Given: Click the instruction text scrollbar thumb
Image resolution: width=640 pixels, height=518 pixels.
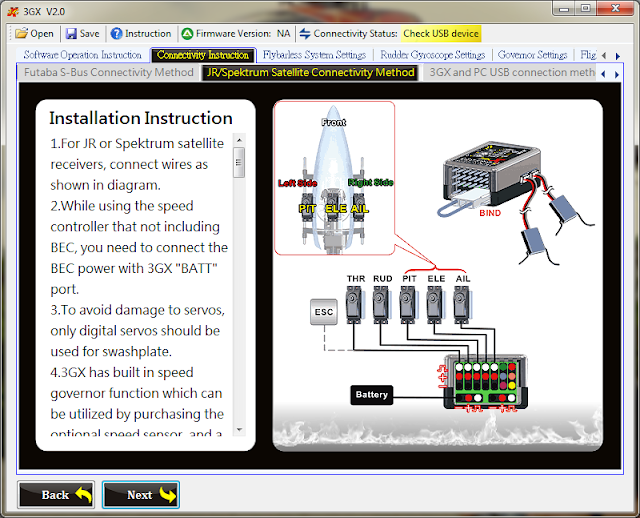Looking at the screenshot, I should click(x=239, y=162).
